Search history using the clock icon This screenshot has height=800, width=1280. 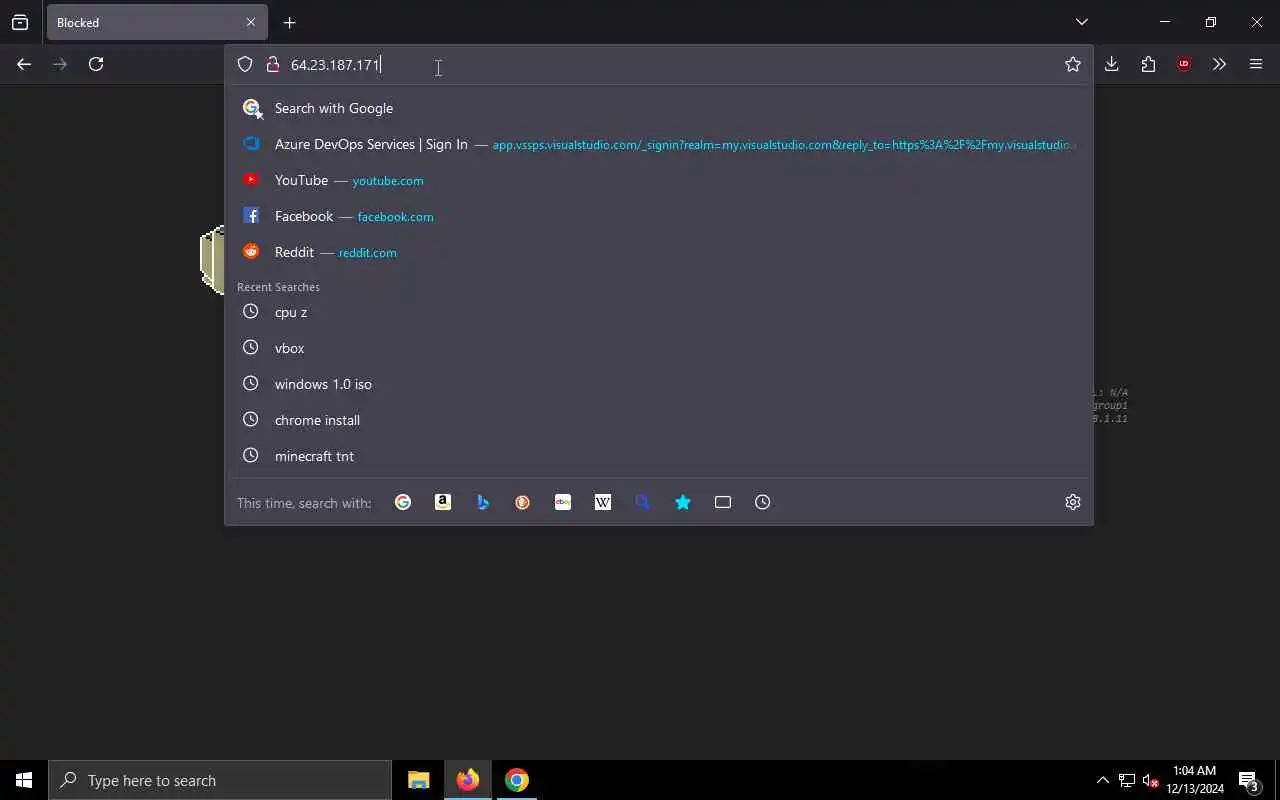click(763, 502)
